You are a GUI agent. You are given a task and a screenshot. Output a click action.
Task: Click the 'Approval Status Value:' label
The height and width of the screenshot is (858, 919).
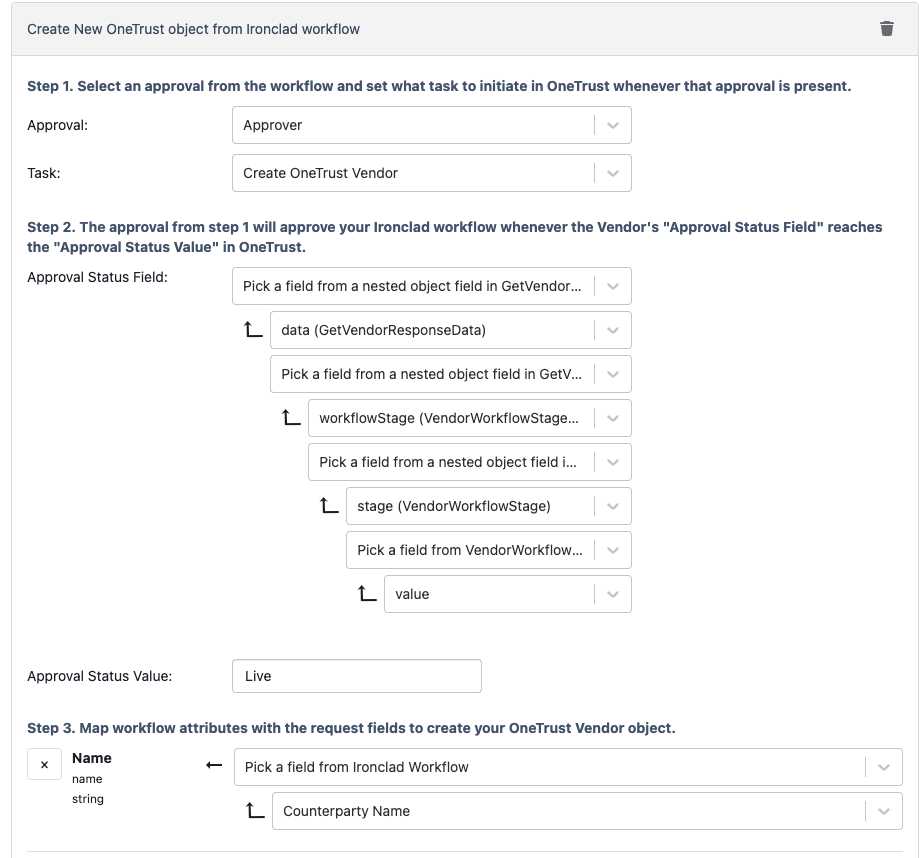click(x=100, y=676)
